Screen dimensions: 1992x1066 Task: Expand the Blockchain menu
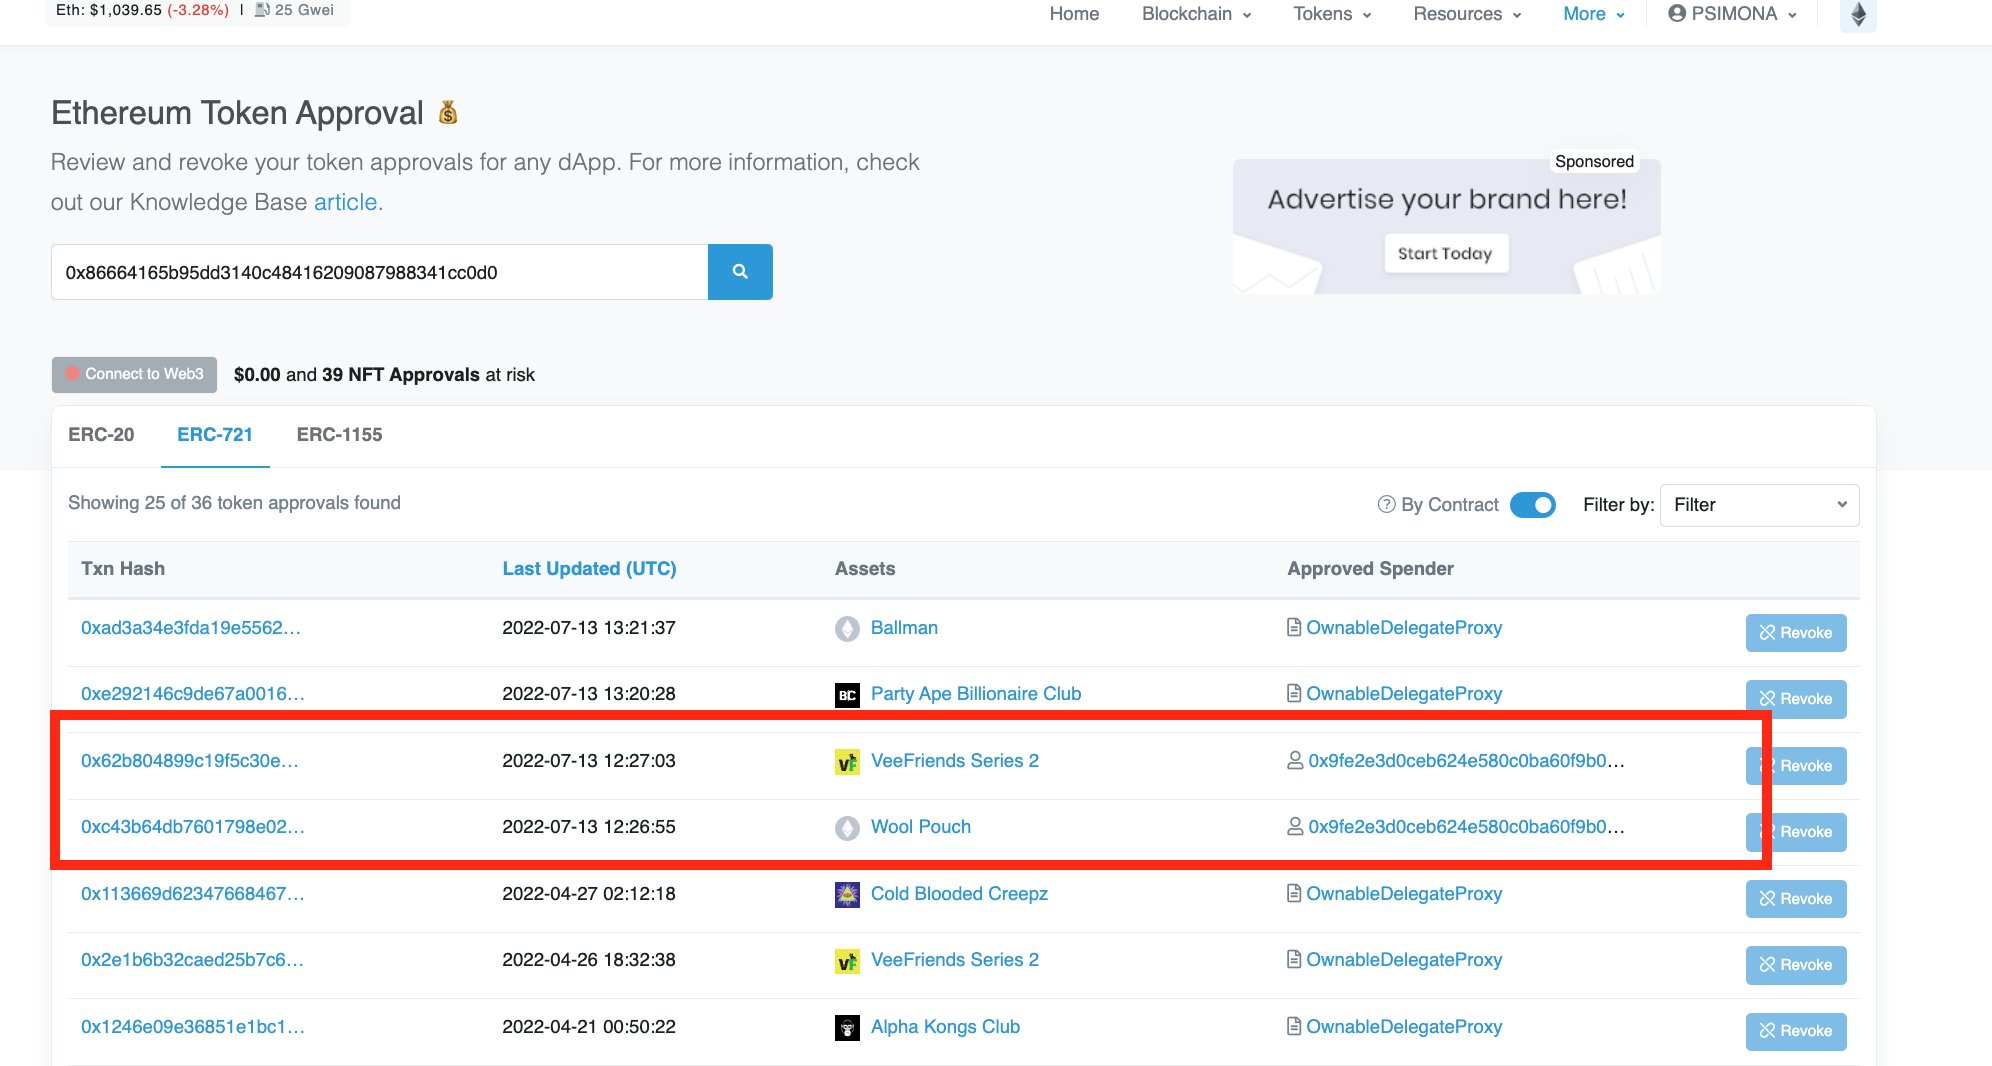pyautogui.click(x=1196, y=14)
